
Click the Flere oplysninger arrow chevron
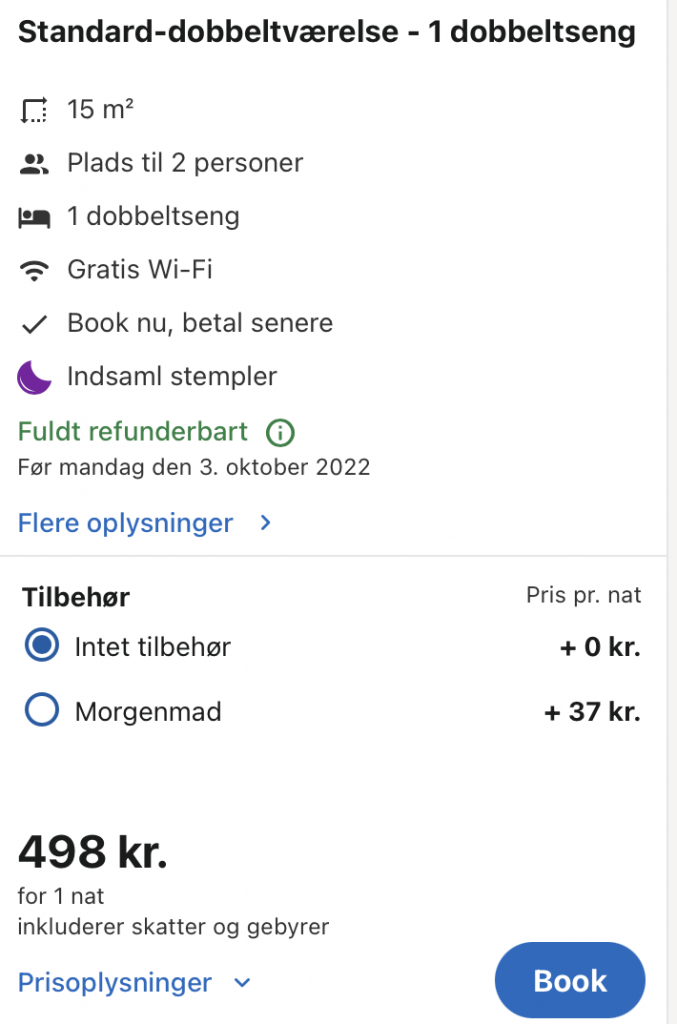(265, 522)
